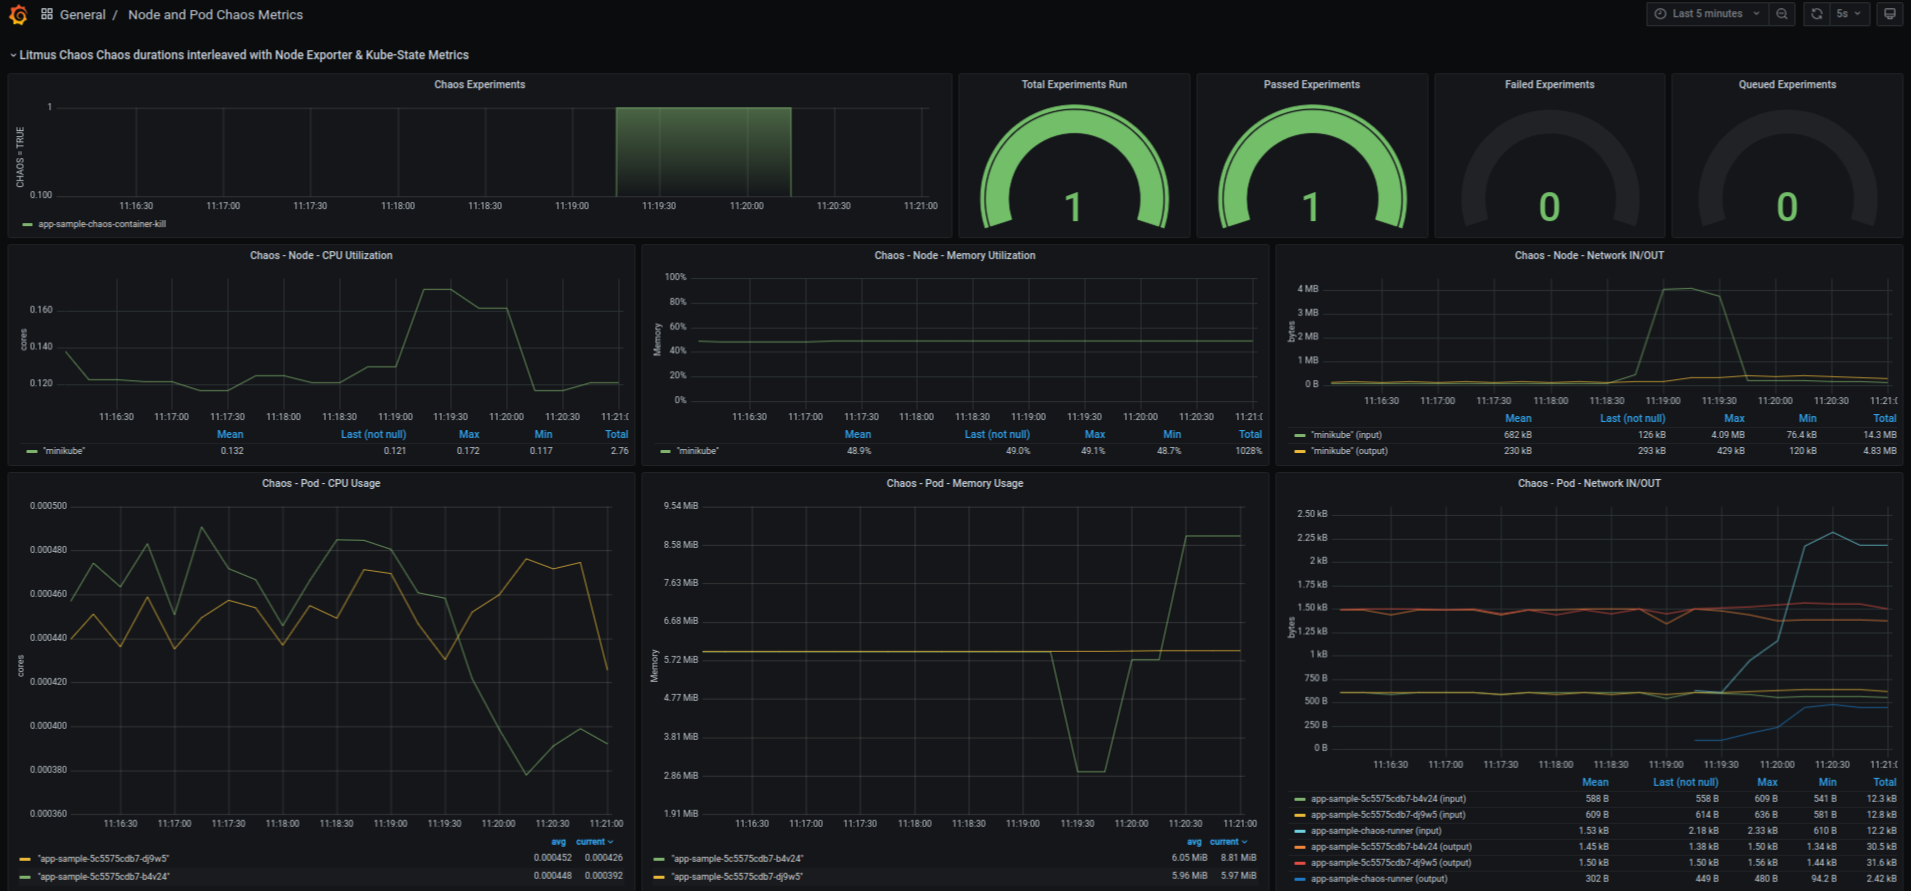Toggle app-sample-5c5575cdb7-dj9w5 (input) legend series
The image size is (1911, 891).
(x=1388, y=815)
